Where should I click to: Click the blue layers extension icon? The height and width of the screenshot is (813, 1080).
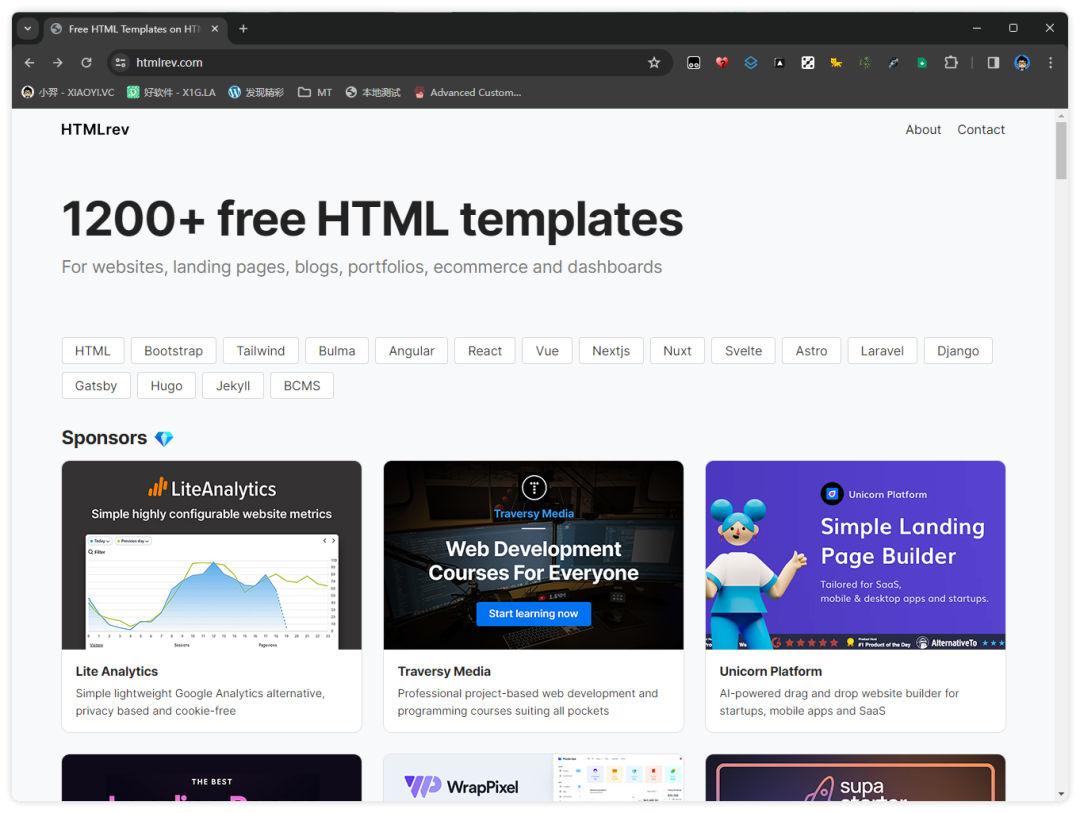751,63
